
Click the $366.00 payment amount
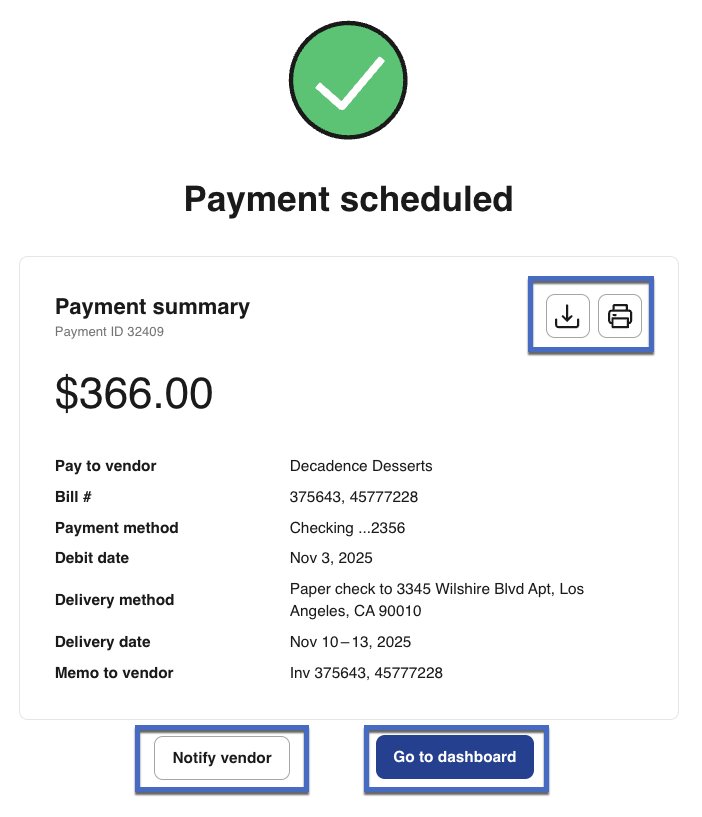click(134, 394)
